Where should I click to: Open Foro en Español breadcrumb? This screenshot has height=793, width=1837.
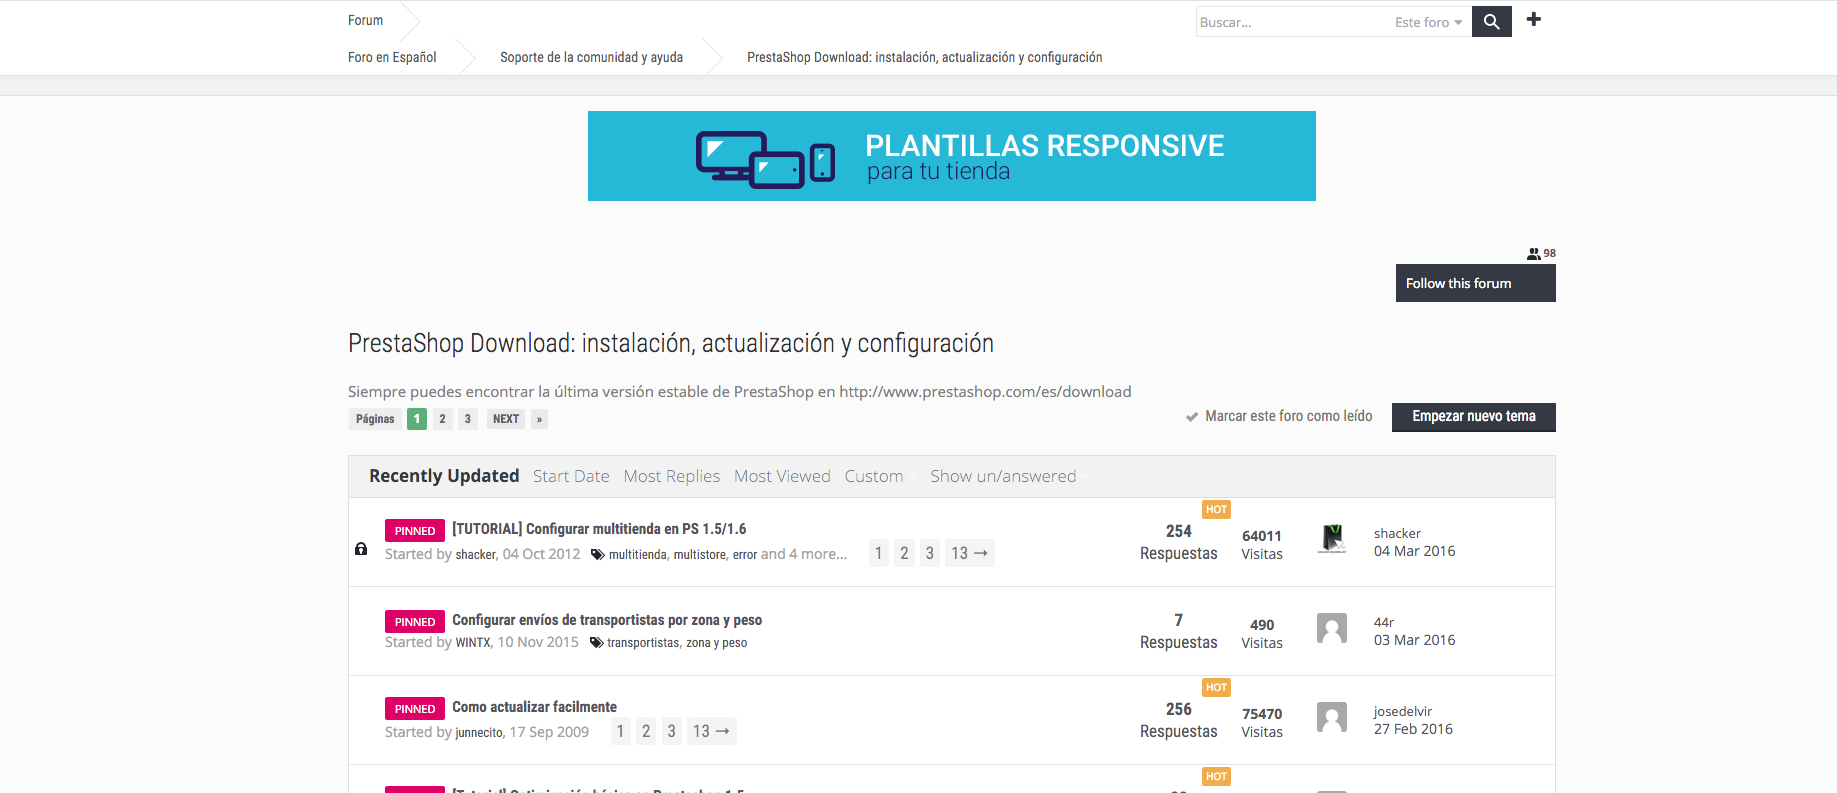(x=392, y=57)
